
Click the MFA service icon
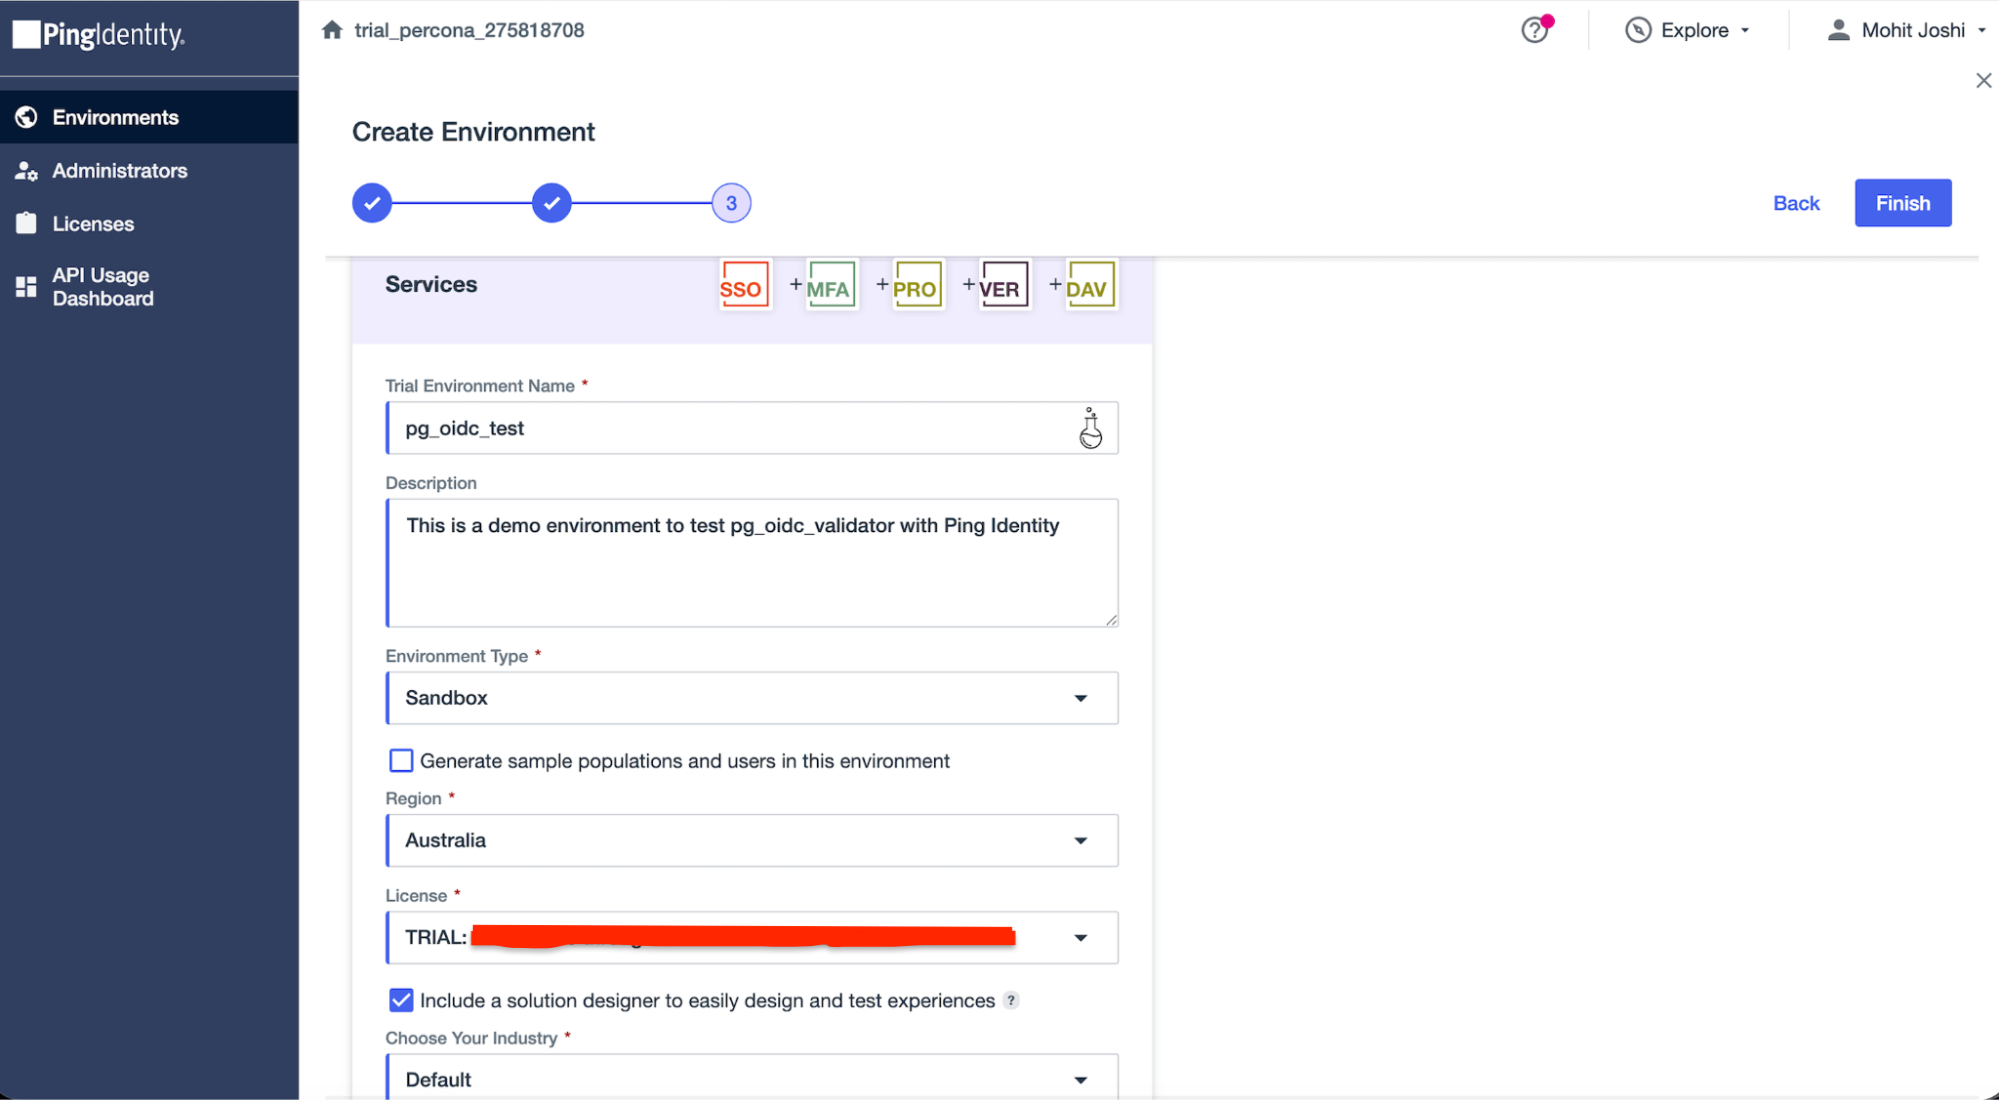[831, 286]
